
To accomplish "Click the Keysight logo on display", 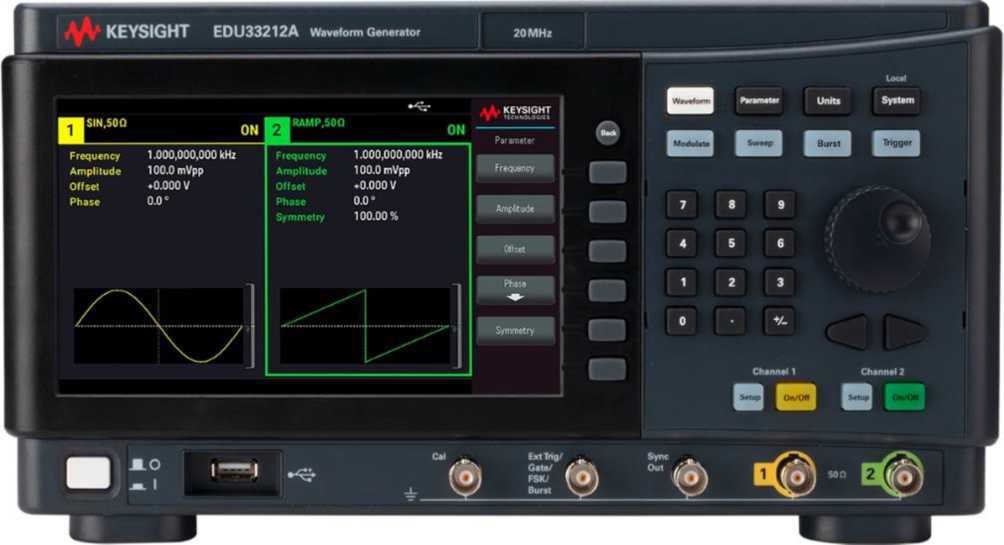I will (x=515, y=113).
